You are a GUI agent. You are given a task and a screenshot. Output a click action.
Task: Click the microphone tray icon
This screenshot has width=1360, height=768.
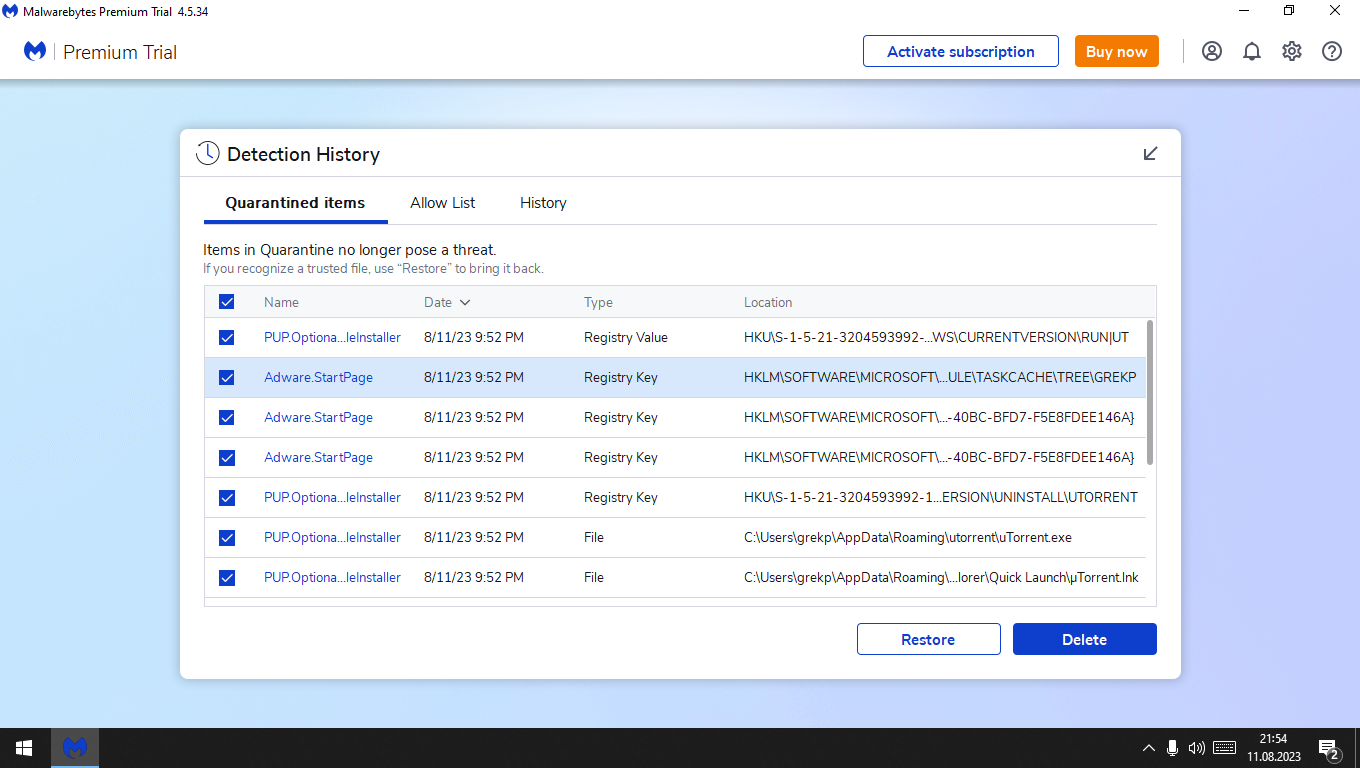tap(1172, 748)
